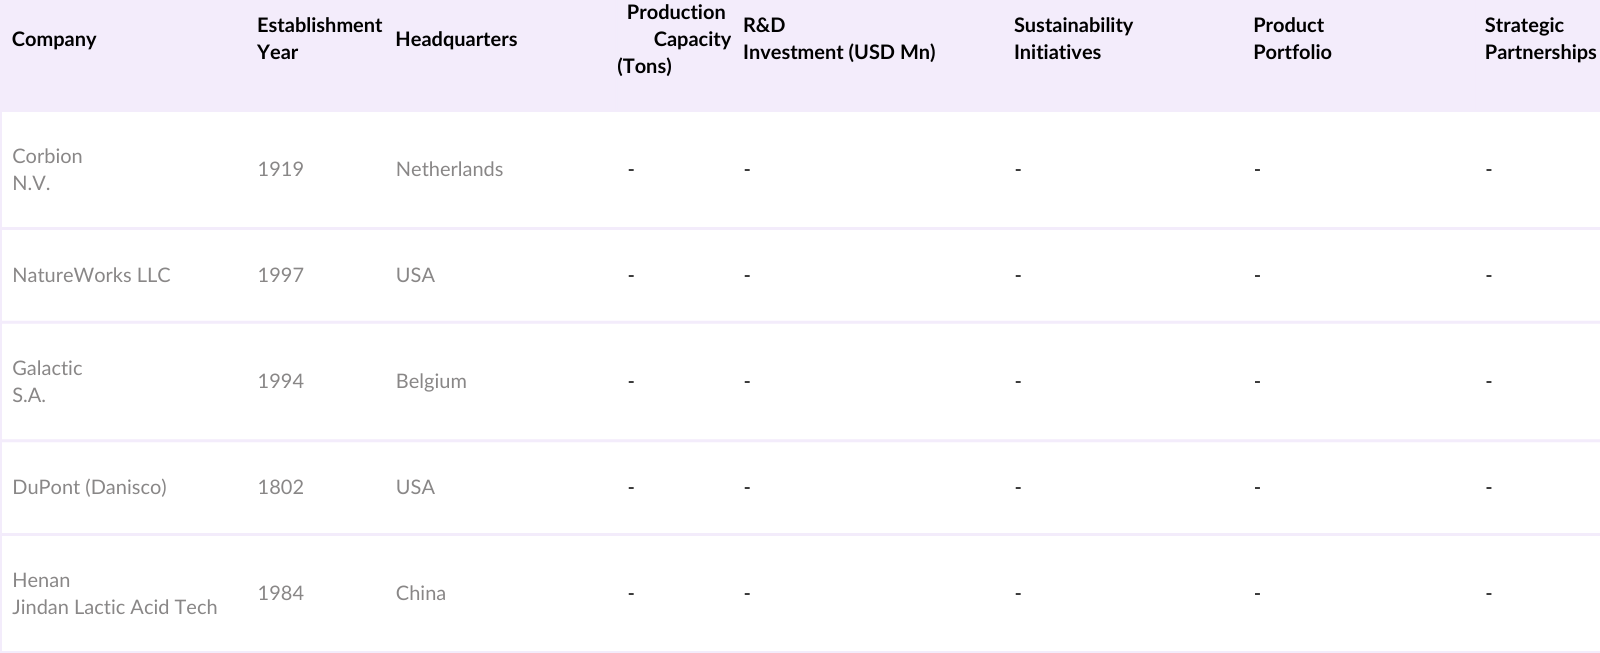
Task: Select the R&D Investment (USD Mn) header
Action: pyautogui.click(x=839, y=39)
